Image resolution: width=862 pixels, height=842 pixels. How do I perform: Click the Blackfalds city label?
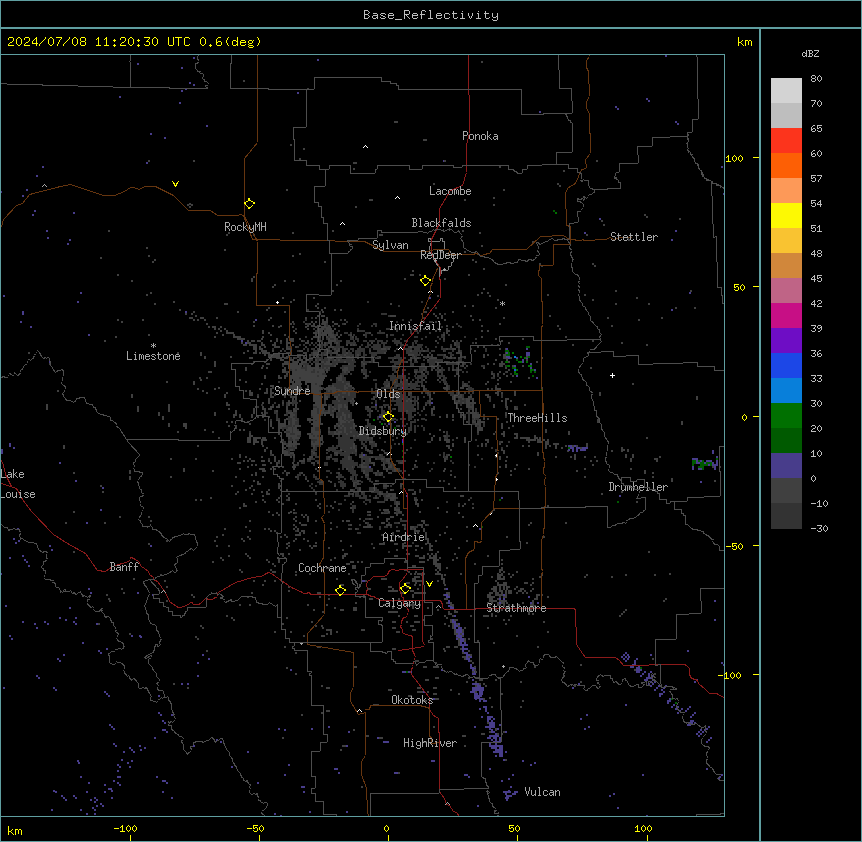[441, 223]
